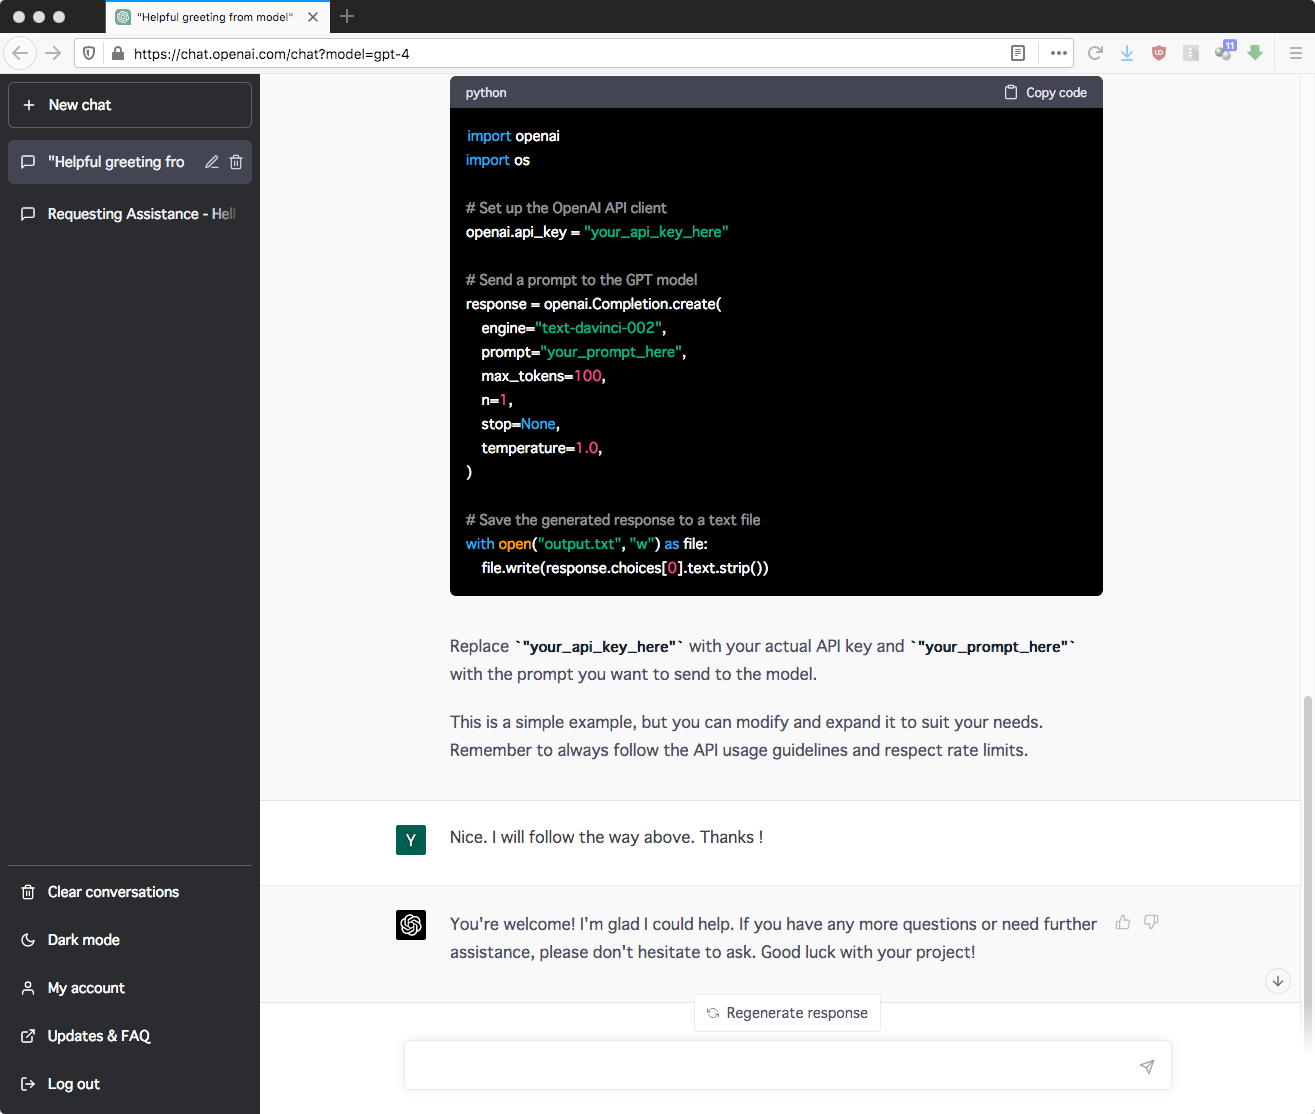The width and height of the screenshot is (1315, 1114).
Task: Click the extension icon with badge 11
Action: (x=1224, y=52)
